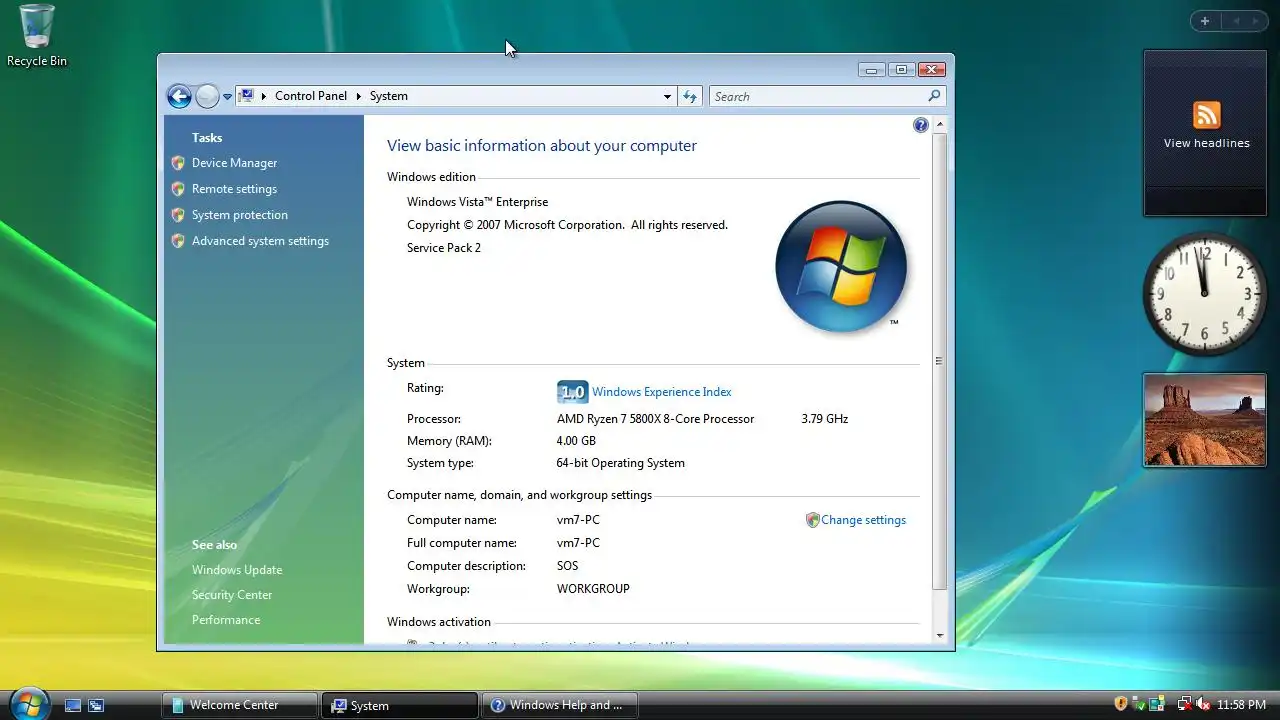Viewport: 1280px width, 720px height.
Task: Open the Windows Experience Index link
Action: pyautogui.click(x=661, y=392)
